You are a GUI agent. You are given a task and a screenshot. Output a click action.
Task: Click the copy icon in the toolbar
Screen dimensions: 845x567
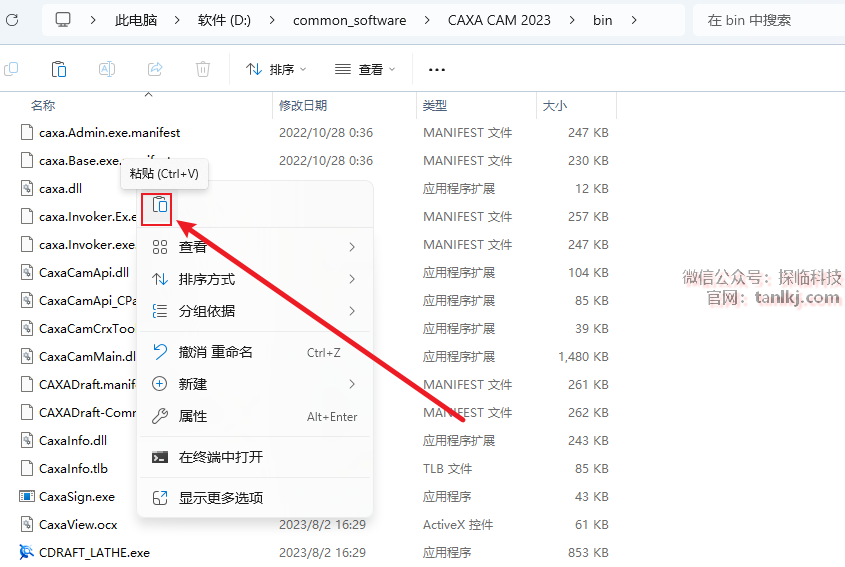[11, 69]
